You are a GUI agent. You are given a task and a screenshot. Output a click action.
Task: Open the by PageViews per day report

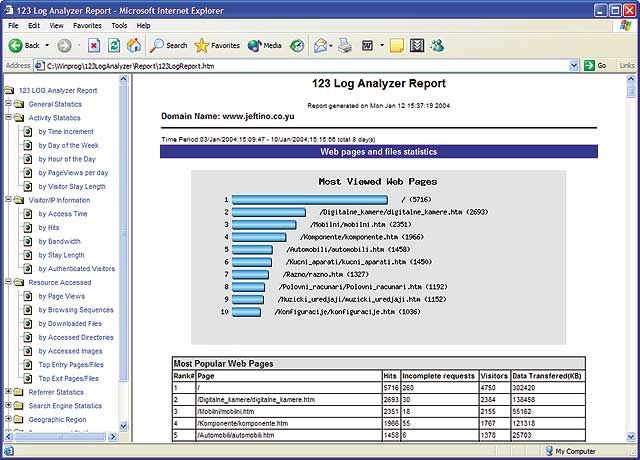73,173
